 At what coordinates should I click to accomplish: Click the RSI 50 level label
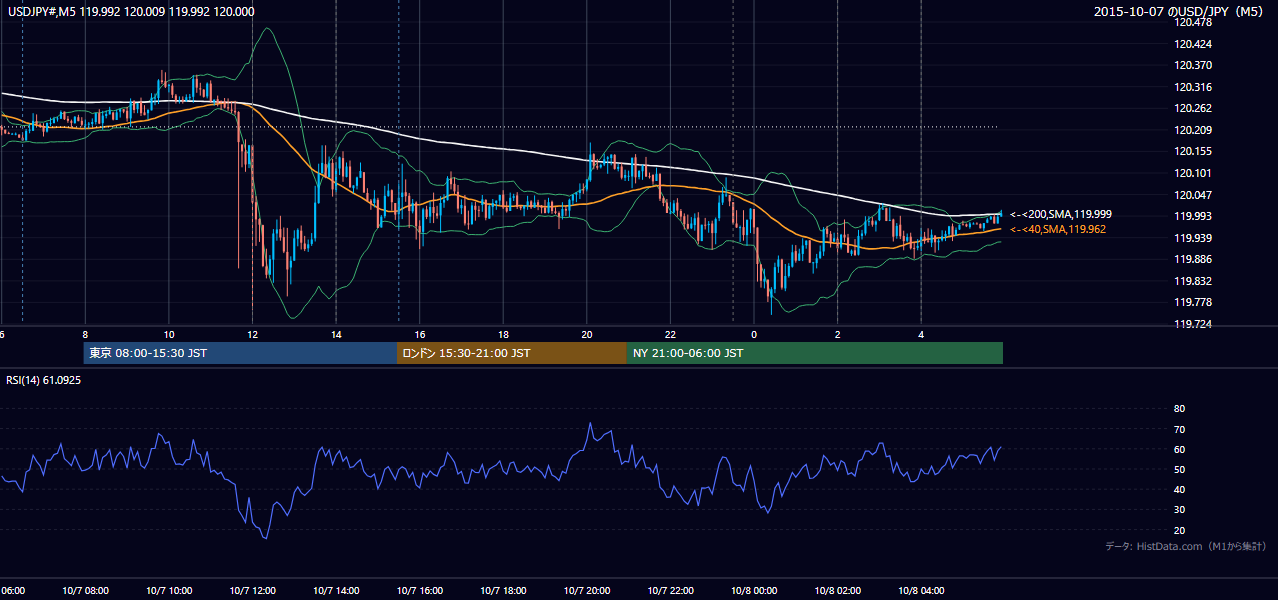pos(1179,469)
